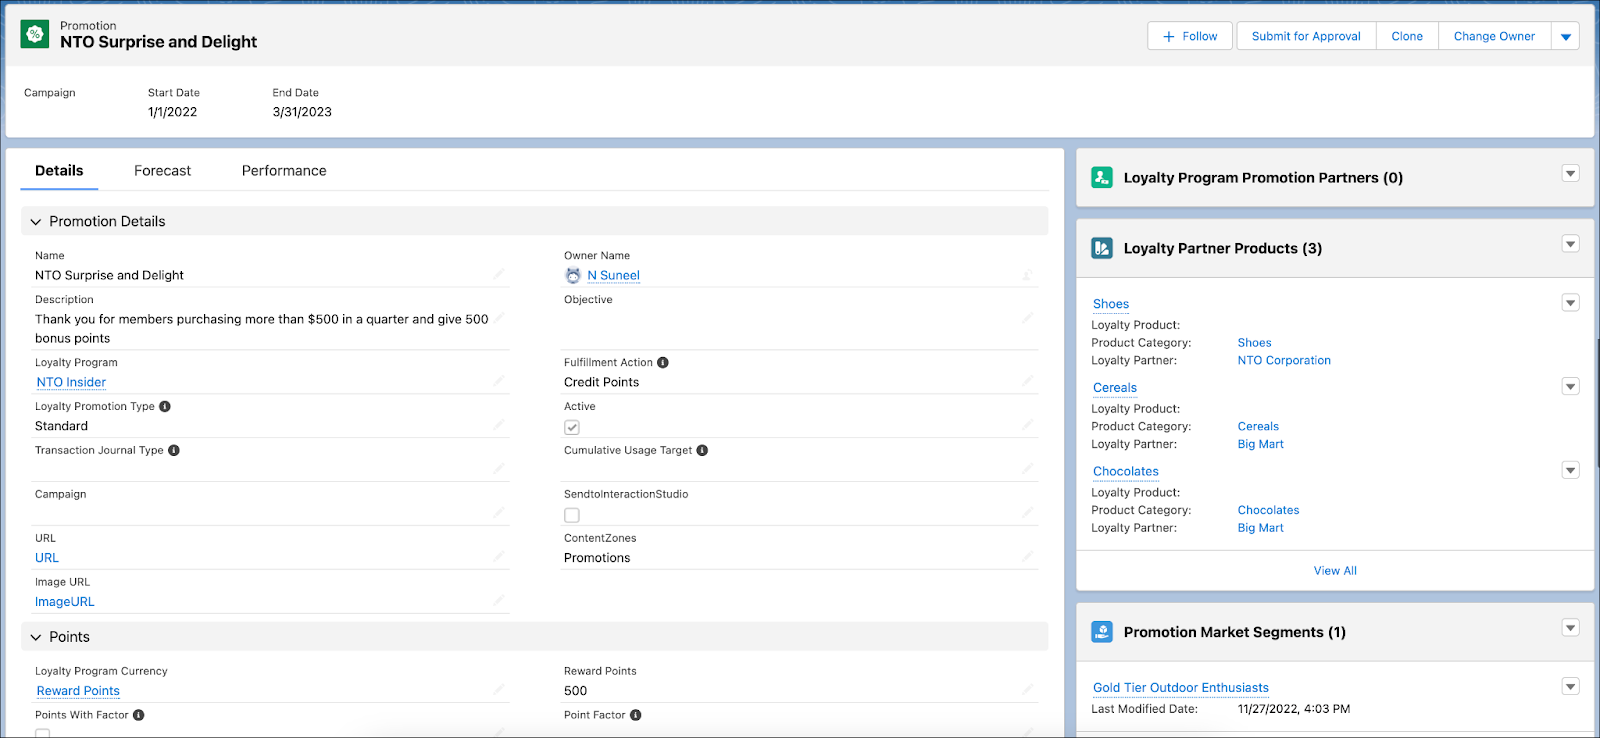The width and height of the screenshot is (1600, 738).
Task: Click the Loyalty Partner Products icon
Action: click(1102, 248)
